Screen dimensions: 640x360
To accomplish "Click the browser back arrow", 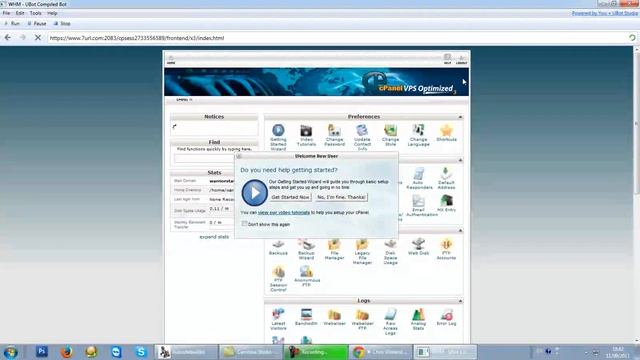I will click(x=8, y=38).
